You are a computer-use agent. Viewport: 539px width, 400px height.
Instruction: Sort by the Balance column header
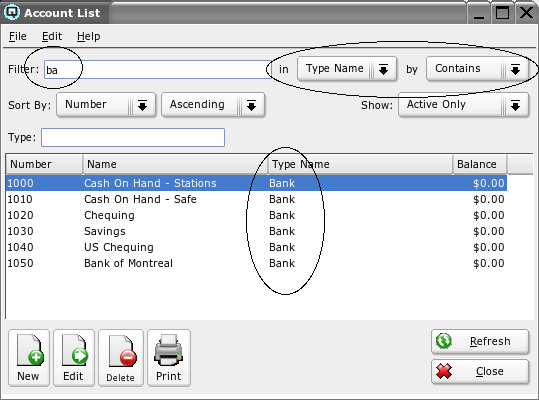click(480, 164)
